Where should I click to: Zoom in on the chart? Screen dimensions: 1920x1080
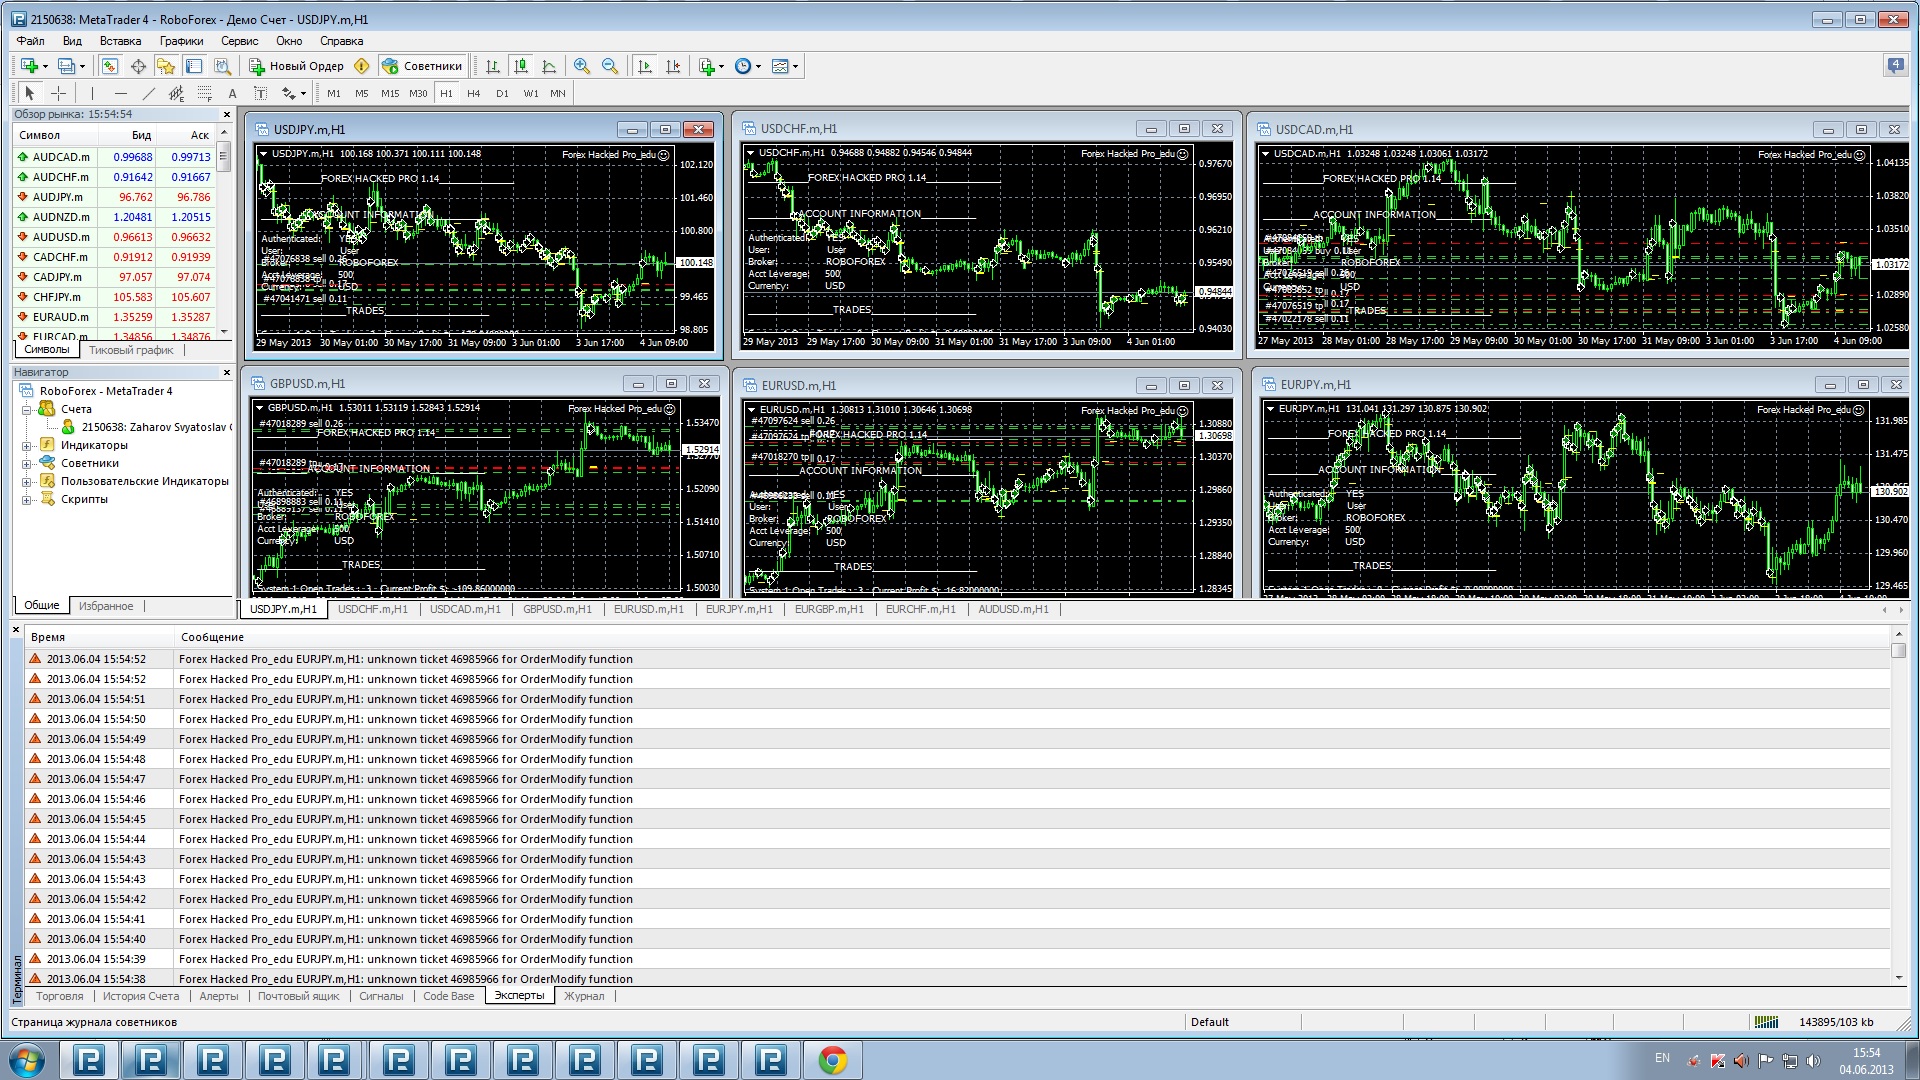582,66
